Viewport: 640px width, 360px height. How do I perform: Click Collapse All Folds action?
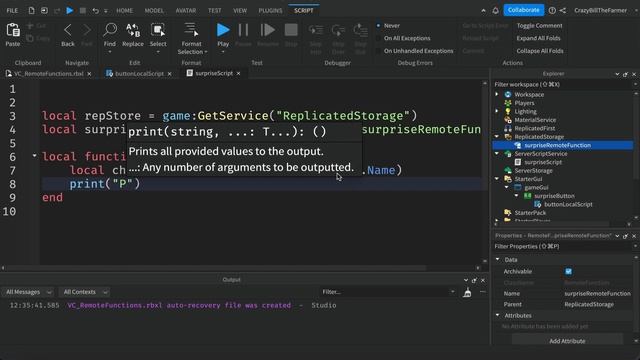(x=540, y=51)
